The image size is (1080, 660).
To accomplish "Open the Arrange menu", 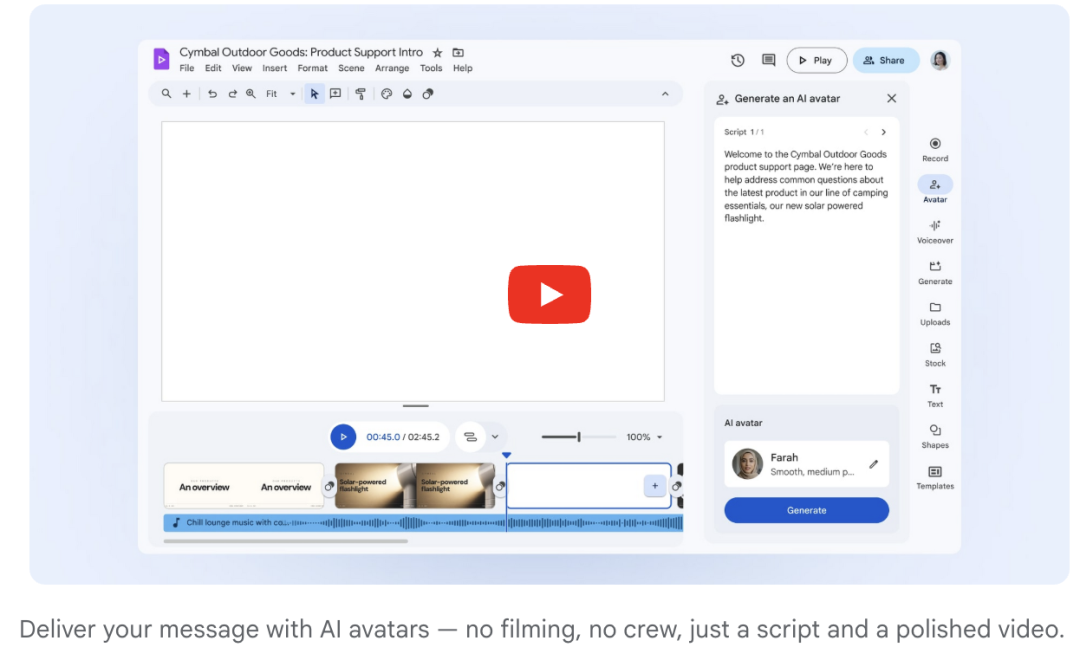I will pos(392,69).
